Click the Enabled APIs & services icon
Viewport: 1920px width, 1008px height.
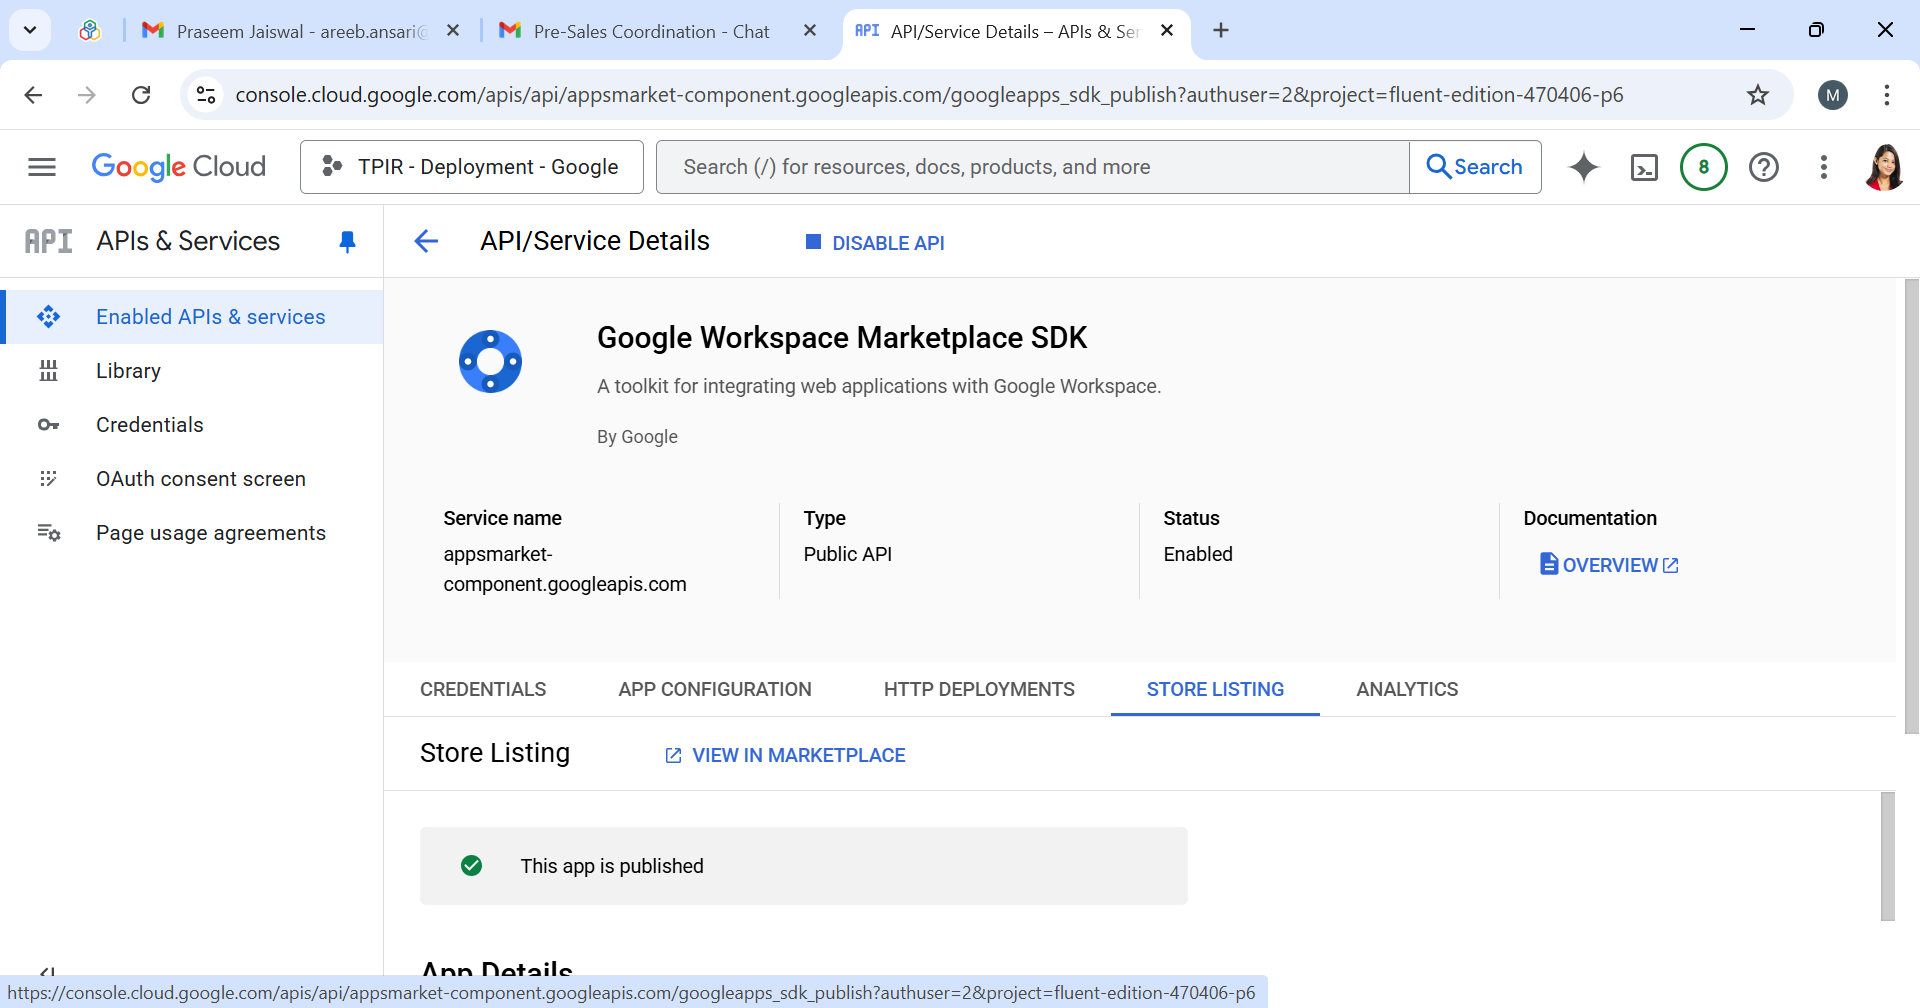[48, 317]
